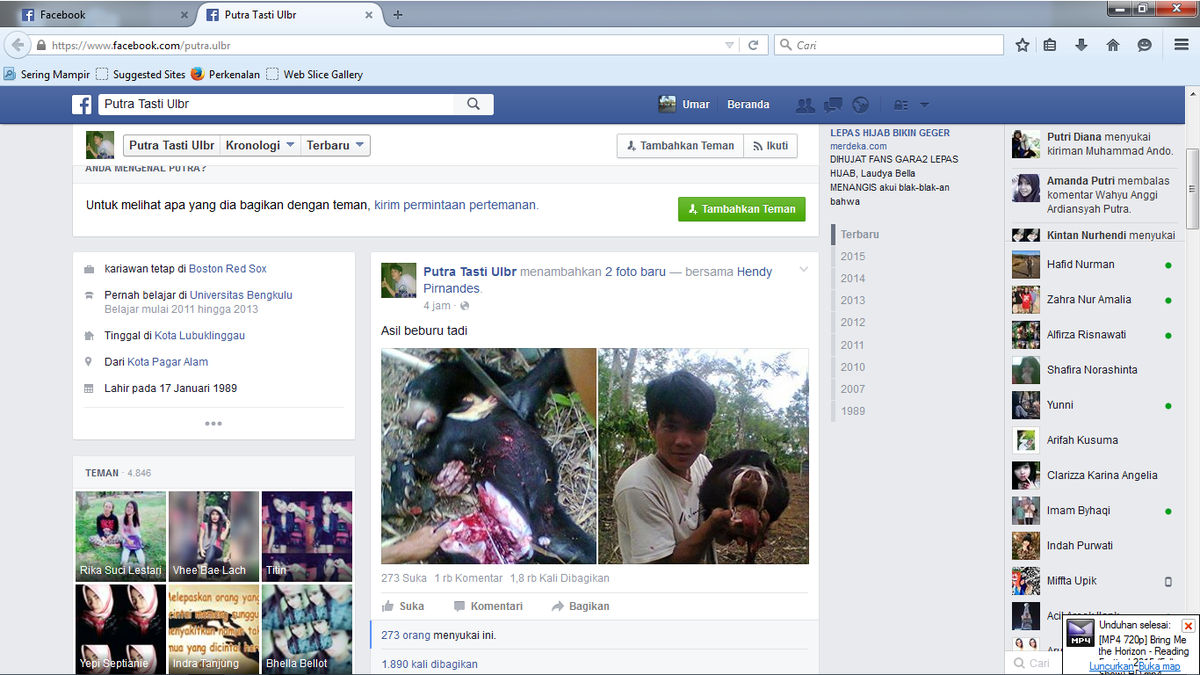This screenshot has width=1200, height=675.
Task: Open URL bar history dropdown arrow
Action: (x=729, y=45)
